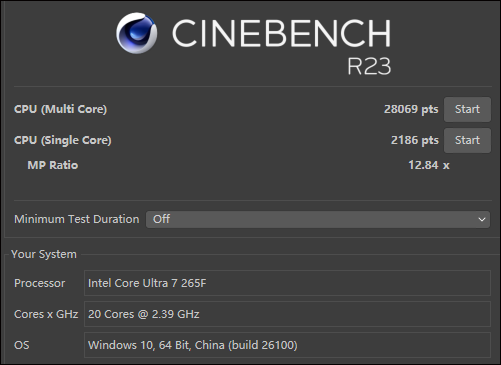Click the 2186 pts single core score
The image size is (501, 365).
point(414,140)
